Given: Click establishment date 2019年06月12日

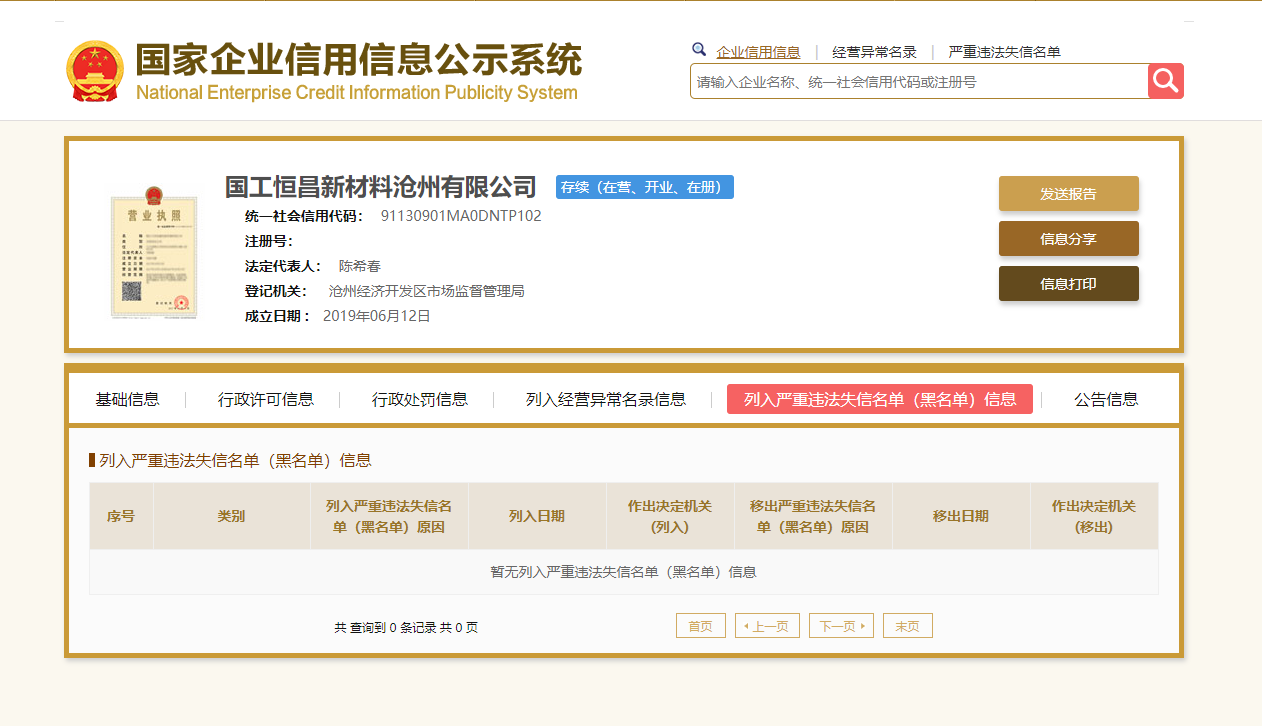Looking at the screenshot, I should point(377,316).
